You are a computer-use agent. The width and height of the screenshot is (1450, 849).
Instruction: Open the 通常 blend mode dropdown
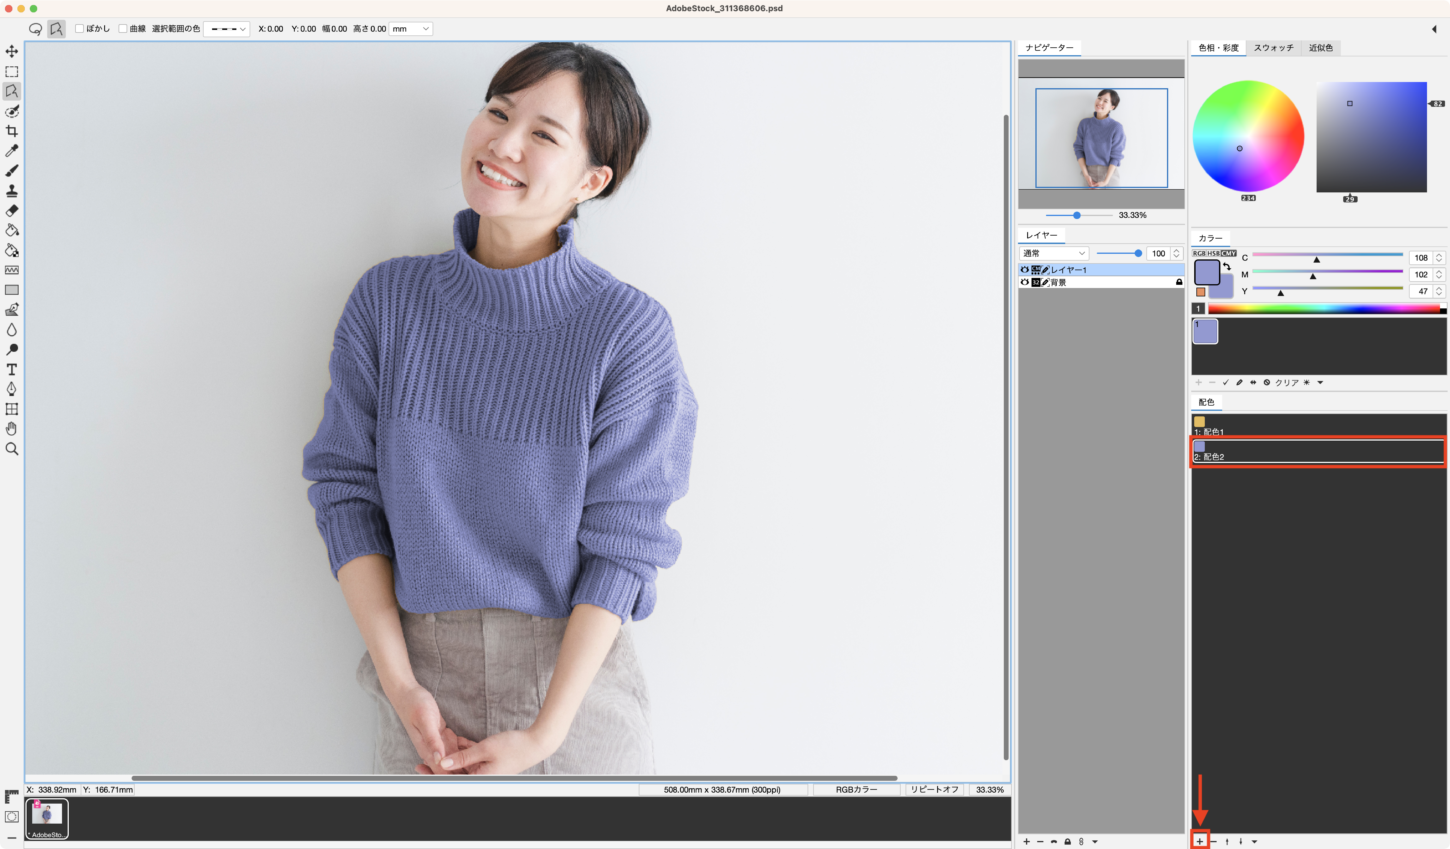(1053, 253)
